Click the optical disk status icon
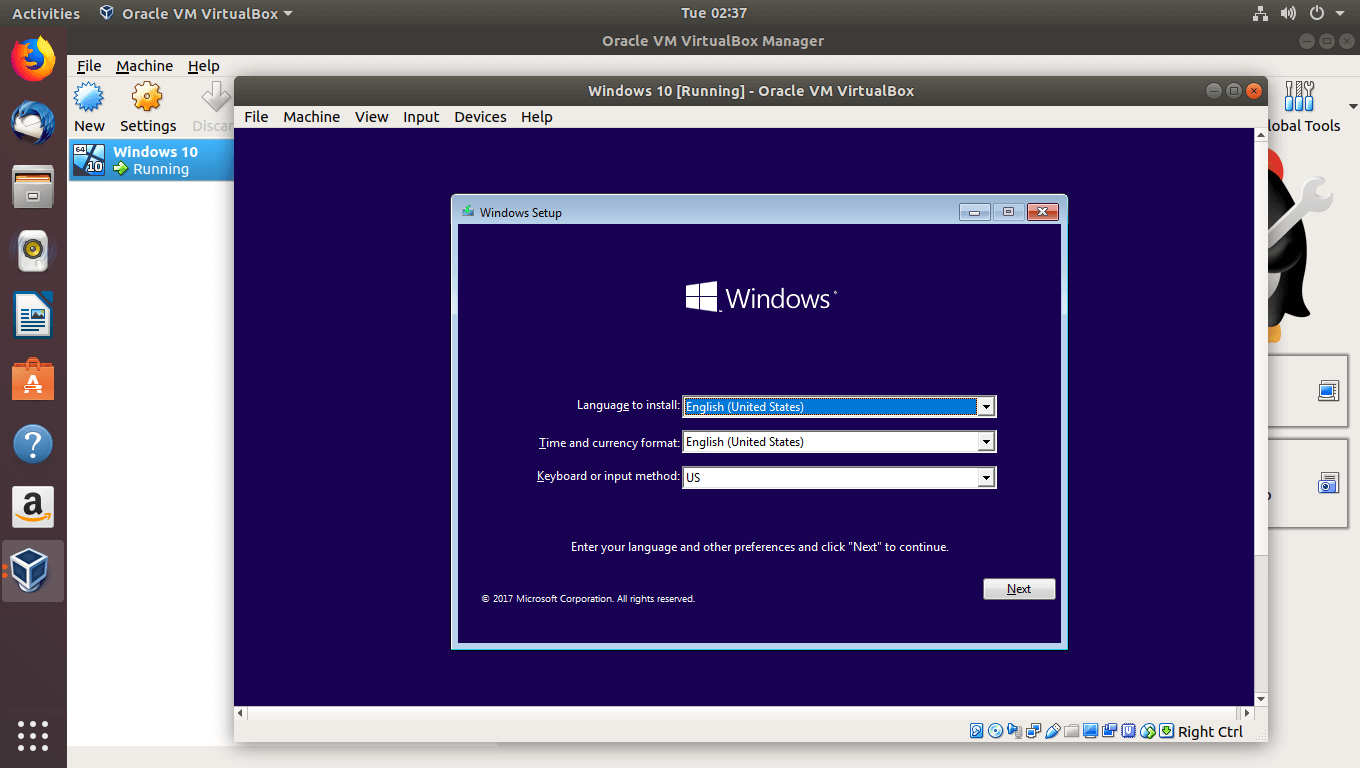This screenshot has height=768, width=1360. click(995, 731)
